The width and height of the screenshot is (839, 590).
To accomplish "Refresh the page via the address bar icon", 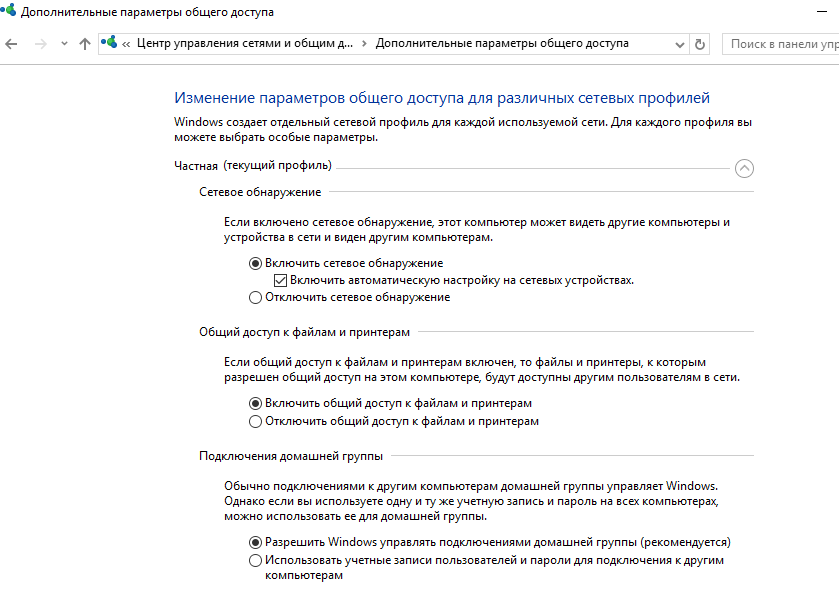I will tap(699, 44).
